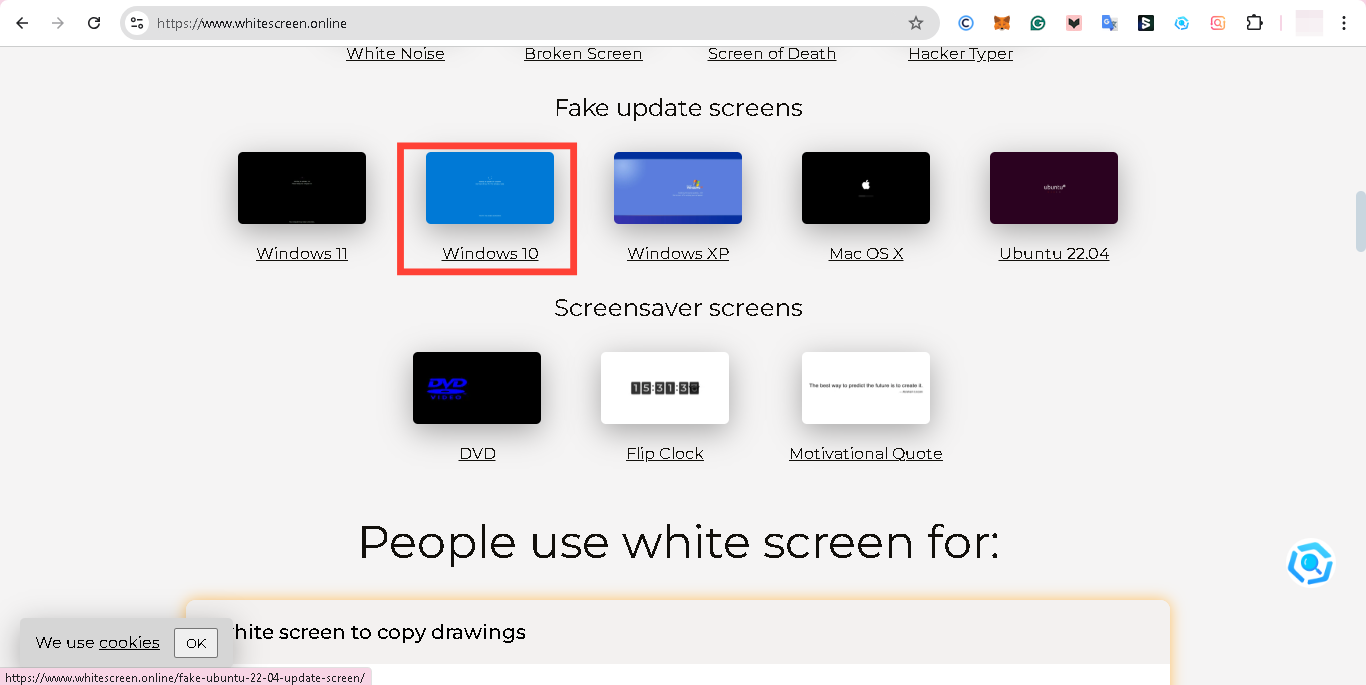
Task: Open the cookies policy link
Action: (x=128, y=642)
